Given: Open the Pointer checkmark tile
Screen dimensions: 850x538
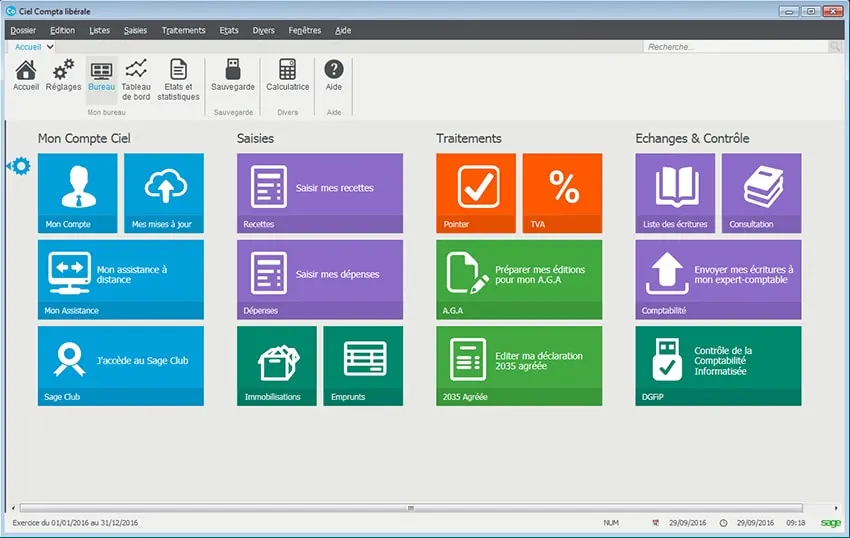Looking at the screenshot, I should [476, 193].
